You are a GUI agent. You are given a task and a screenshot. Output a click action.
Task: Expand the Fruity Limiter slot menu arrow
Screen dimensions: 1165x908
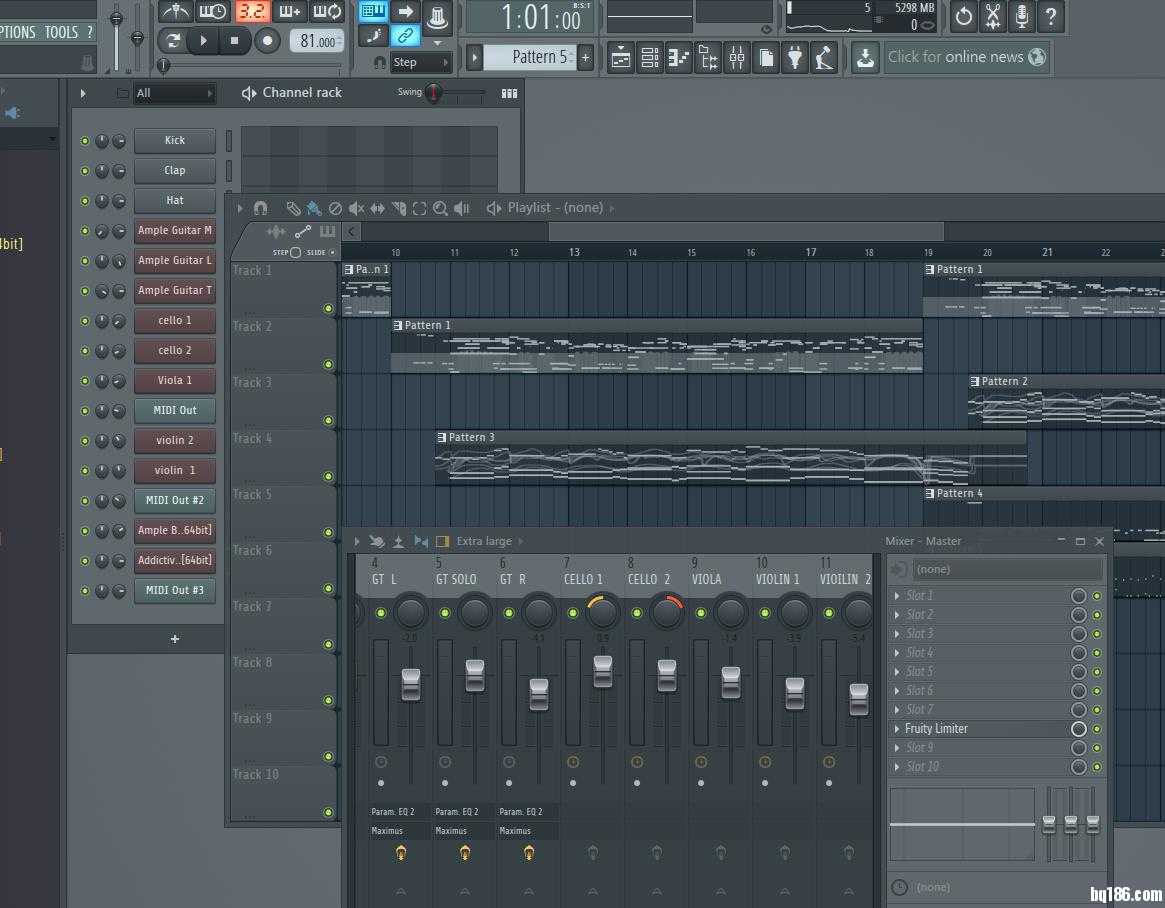(897, 729)
